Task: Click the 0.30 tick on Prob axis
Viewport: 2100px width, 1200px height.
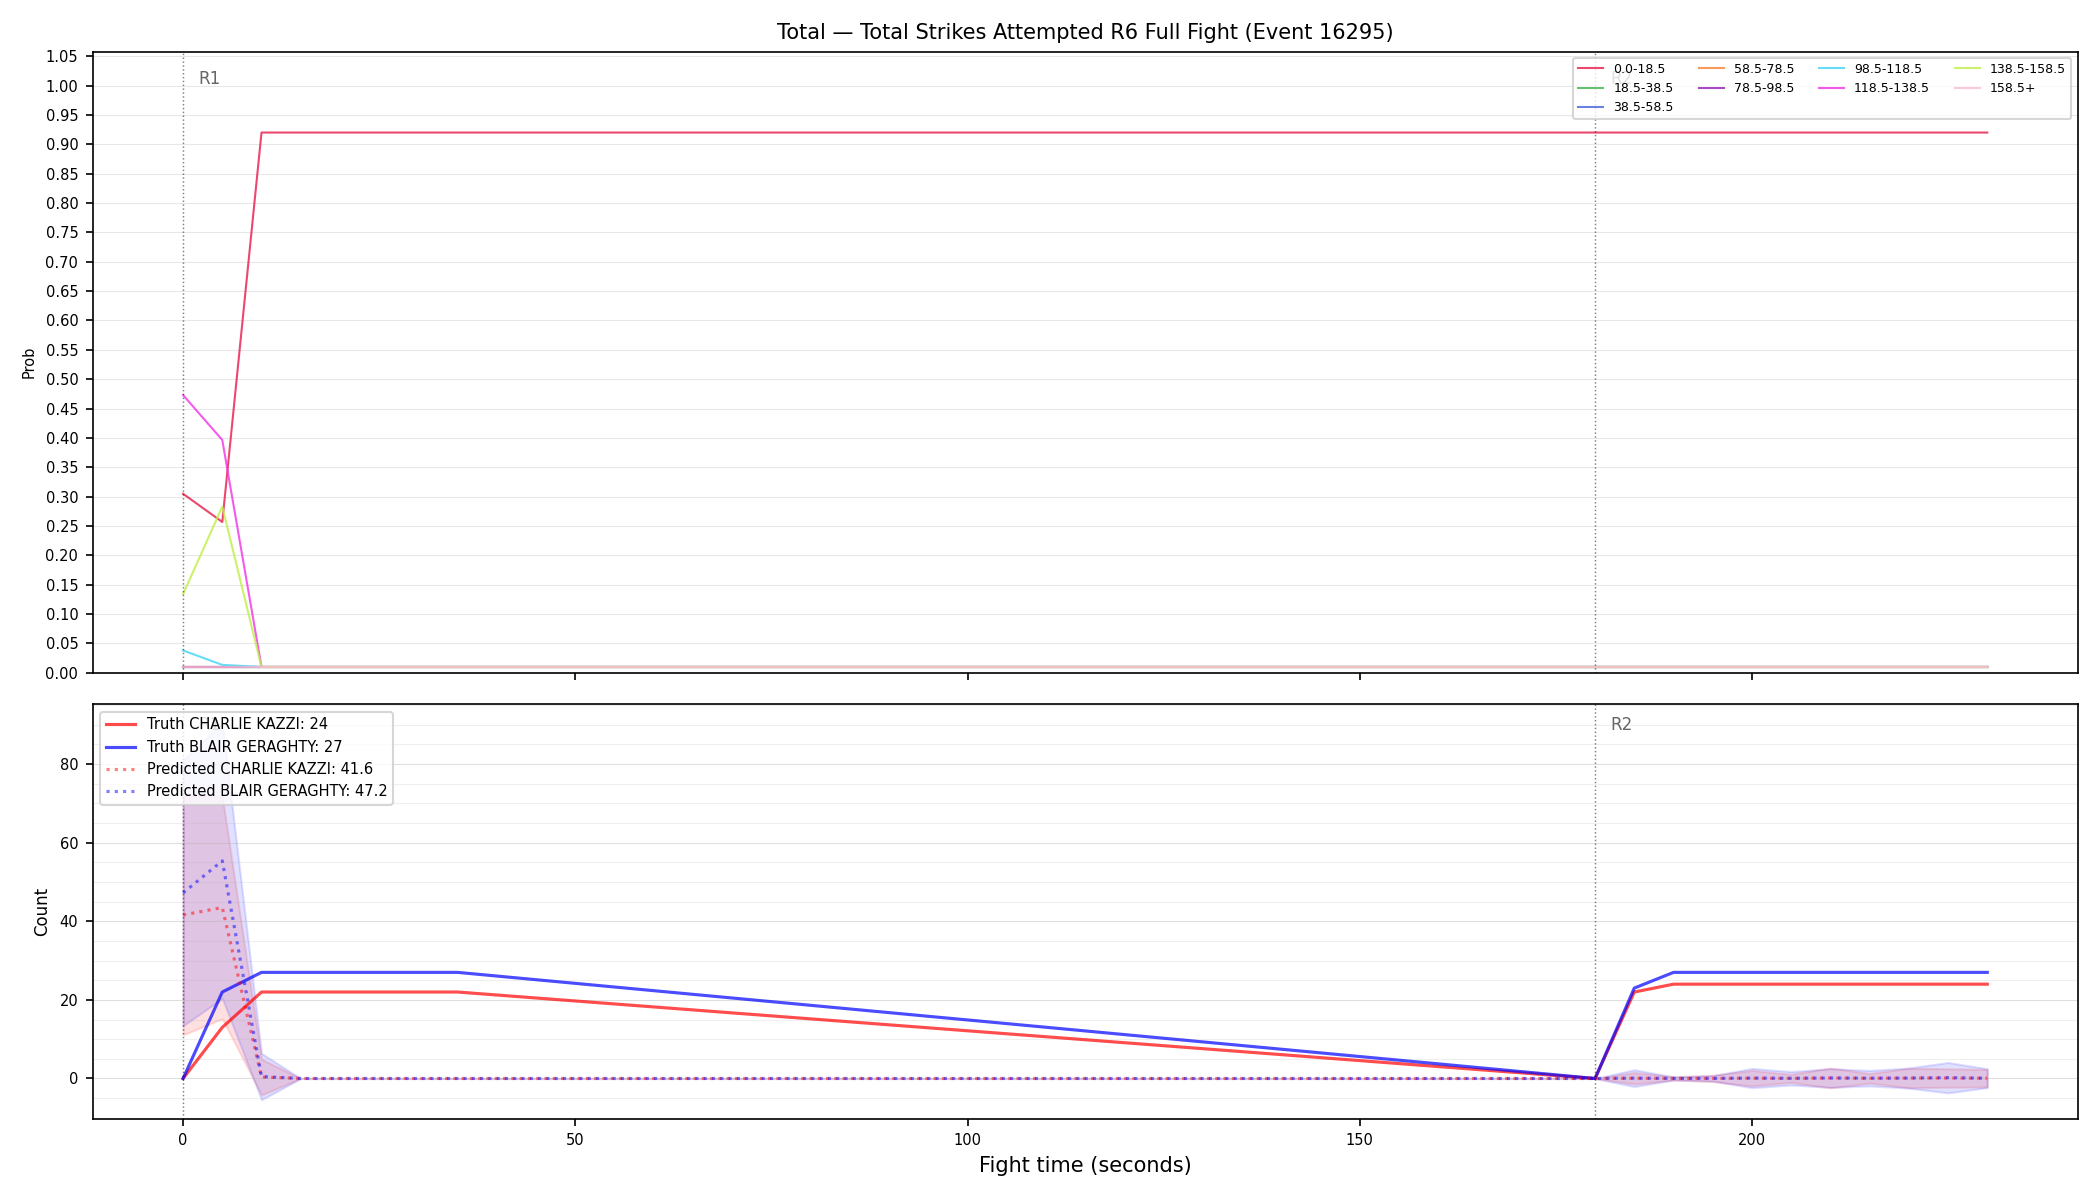Action: click(62, 497)
